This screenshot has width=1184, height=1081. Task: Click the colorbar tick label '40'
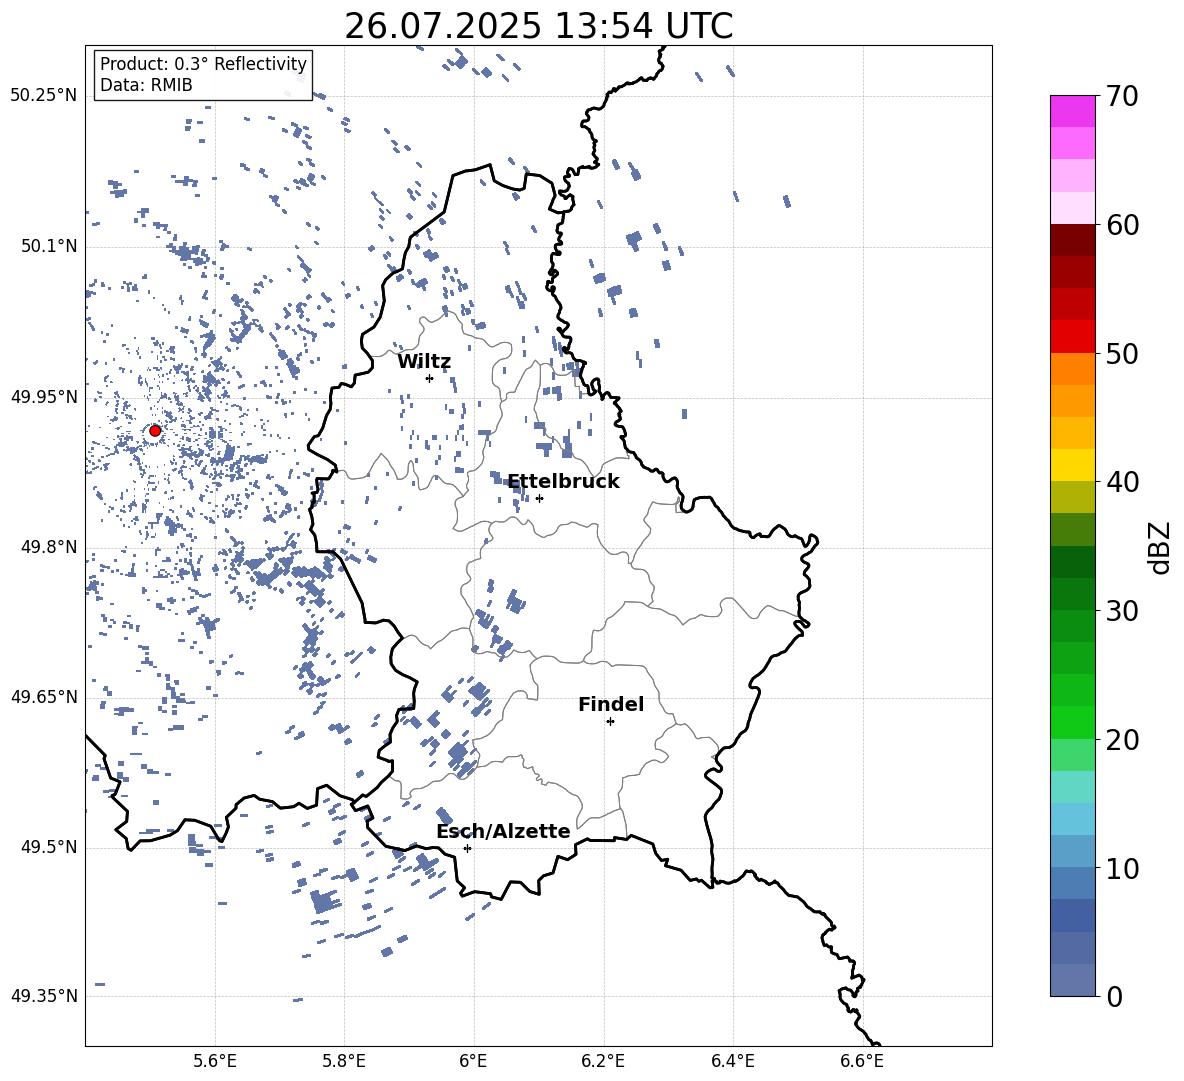pos(1122,482)
